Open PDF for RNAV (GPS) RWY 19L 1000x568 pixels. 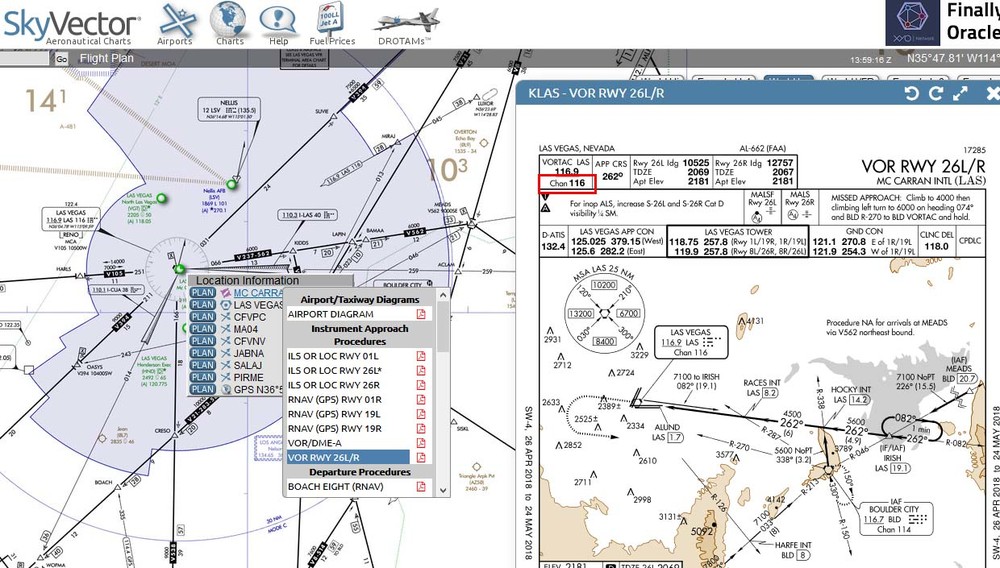point(421,414)
